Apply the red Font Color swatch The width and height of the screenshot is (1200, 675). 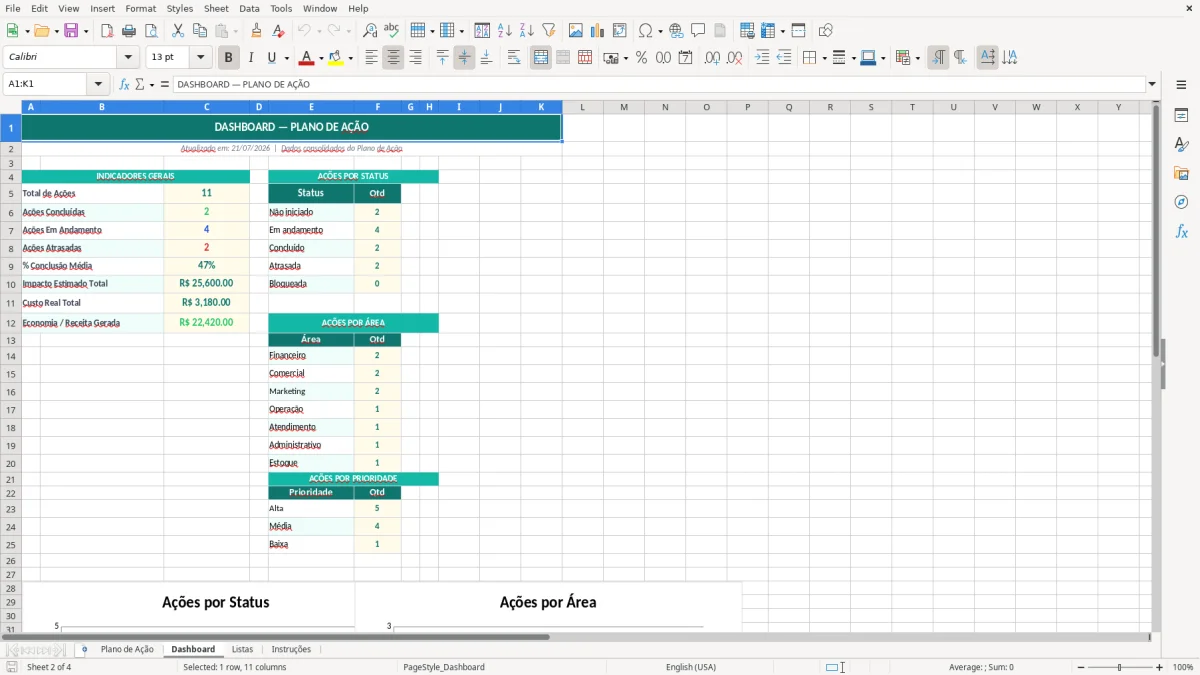tap(306, 58)
